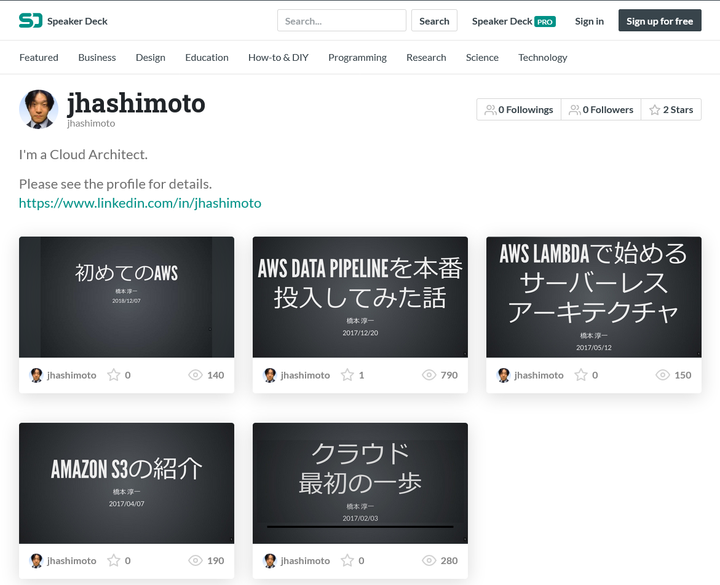Star the Amazon S3の紹介 deck

point(113,561)
